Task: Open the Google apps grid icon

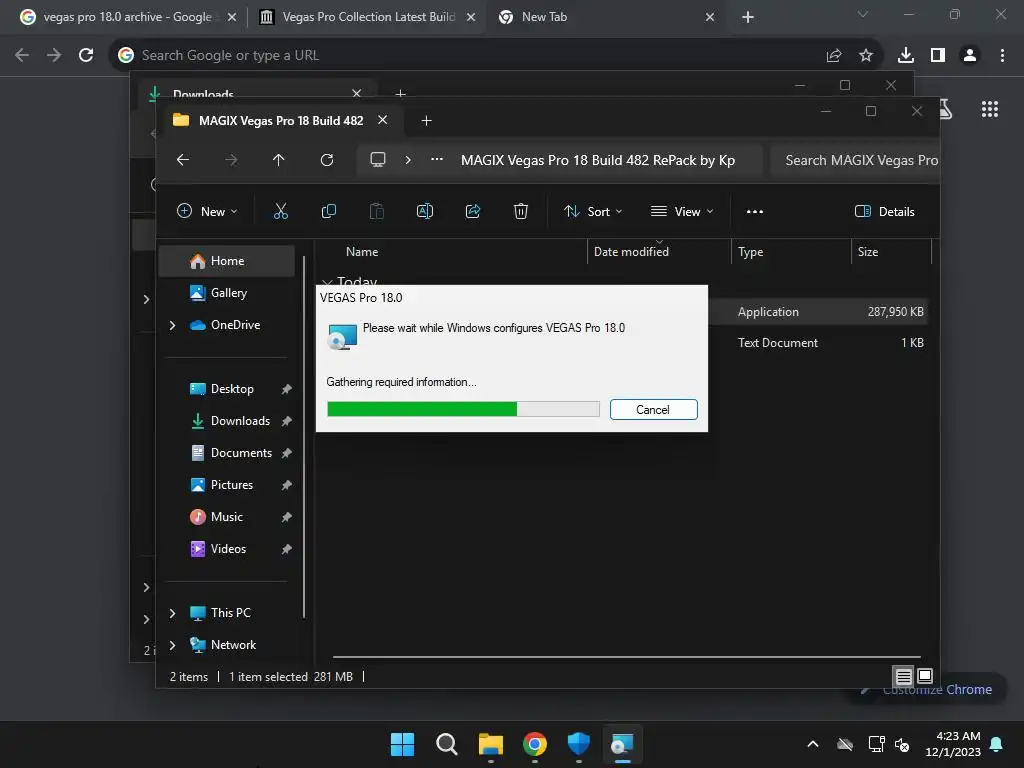Action: click(x=990, y=109)
